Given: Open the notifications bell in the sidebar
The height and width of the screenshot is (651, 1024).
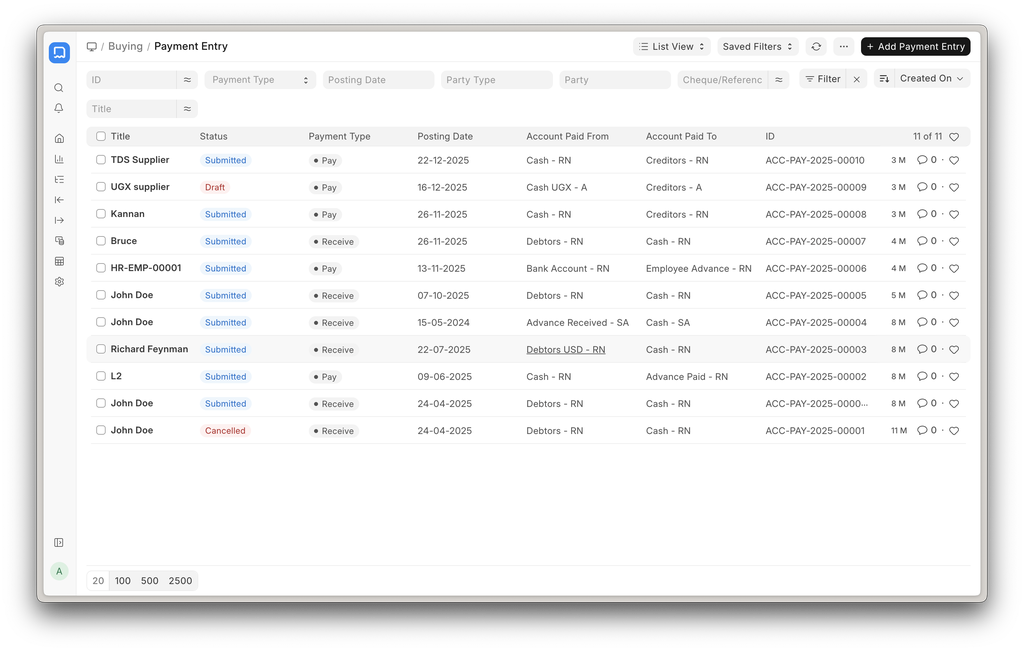Looking at the screenshot, I should tap(59, 108).
